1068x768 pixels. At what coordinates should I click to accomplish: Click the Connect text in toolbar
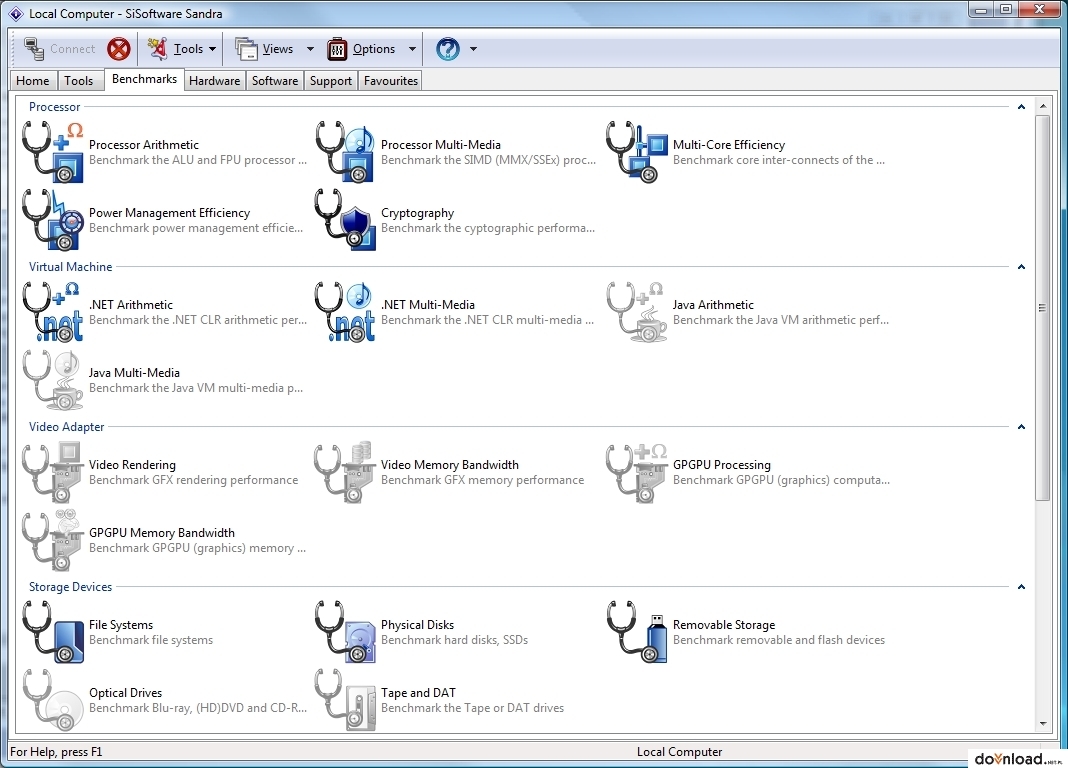[73, 49]
